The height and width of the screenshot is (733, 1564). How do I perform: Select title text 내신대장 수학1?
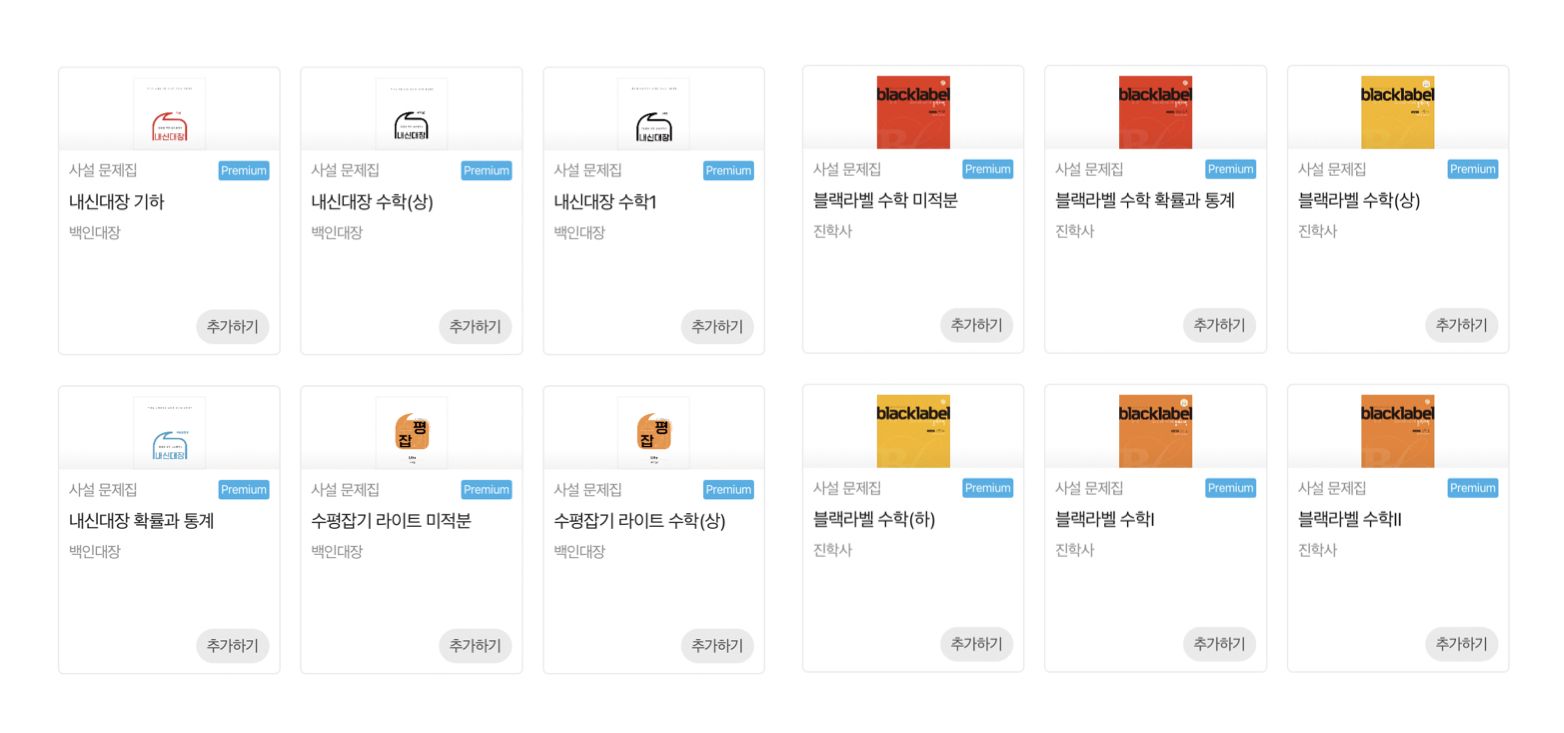[605, 202]
